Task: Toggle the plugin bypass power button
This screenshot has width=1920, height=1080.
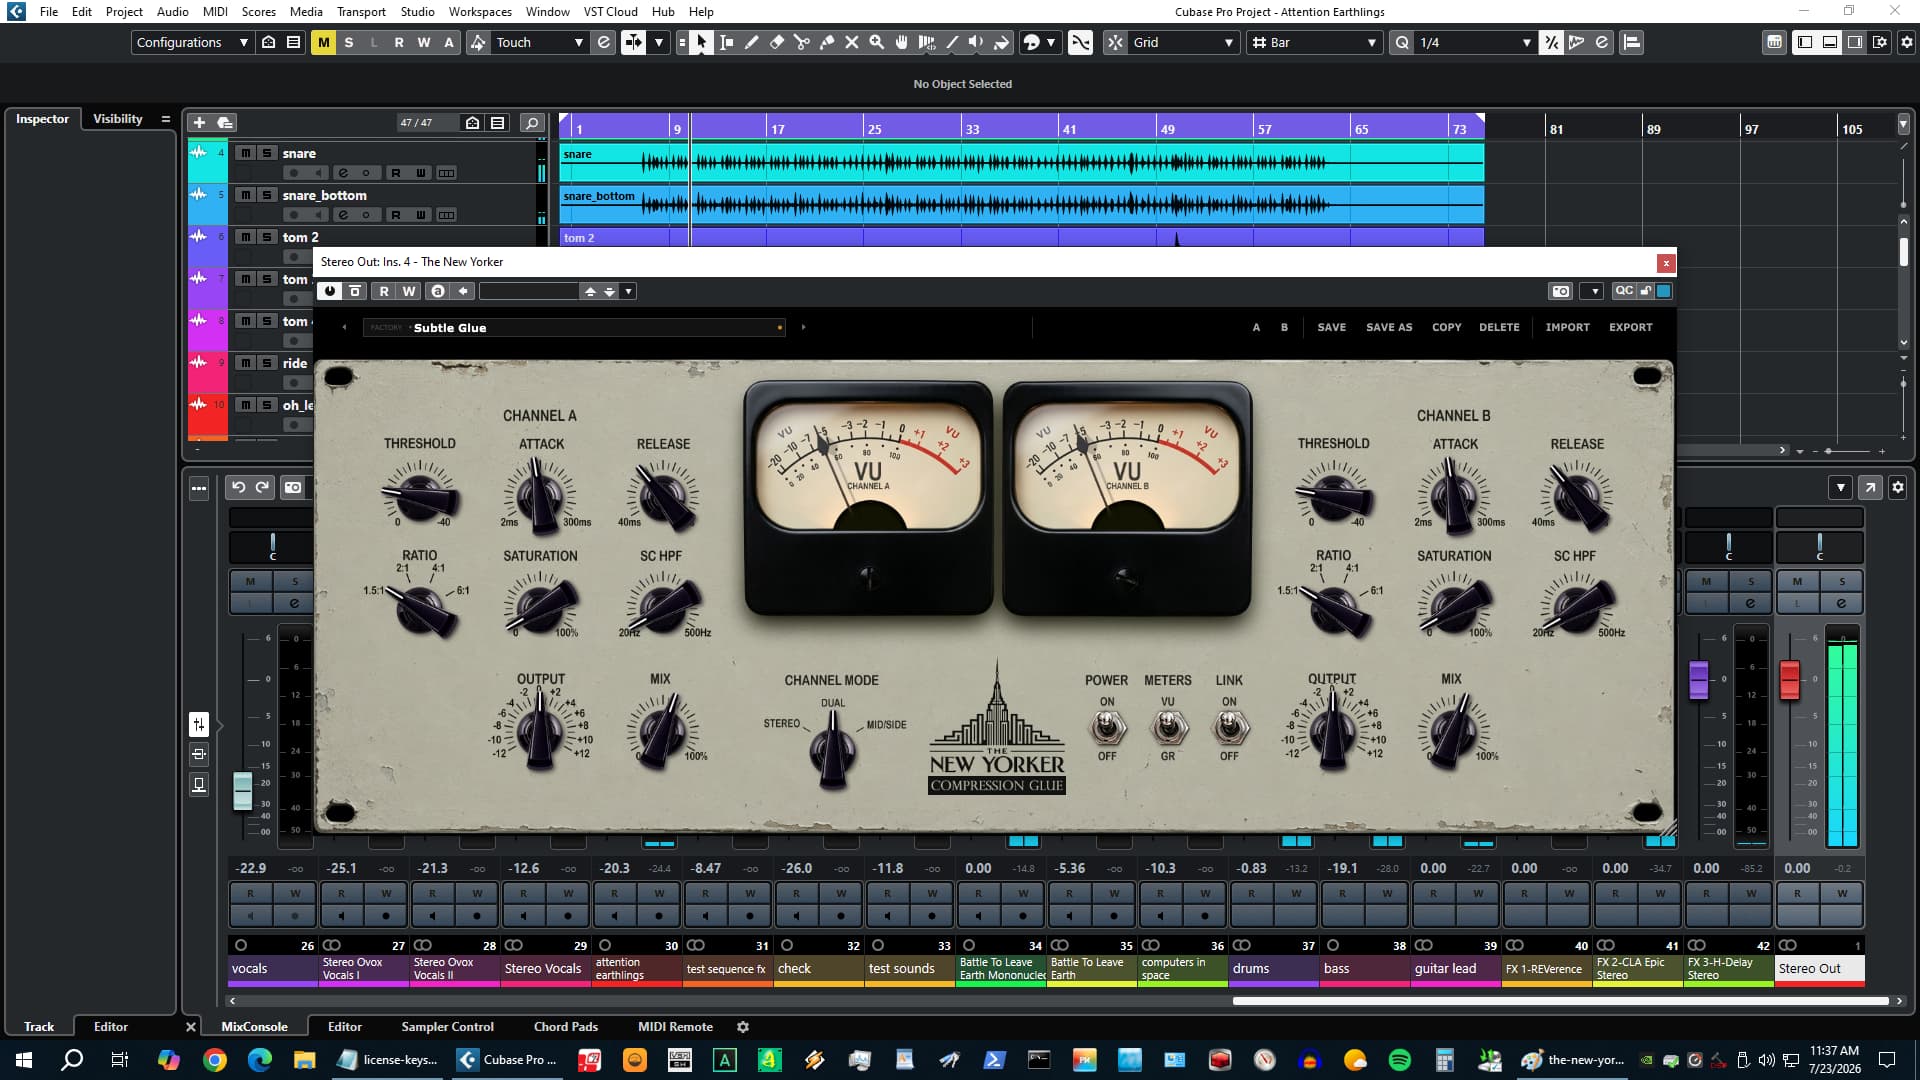Action: pos(329,291)
